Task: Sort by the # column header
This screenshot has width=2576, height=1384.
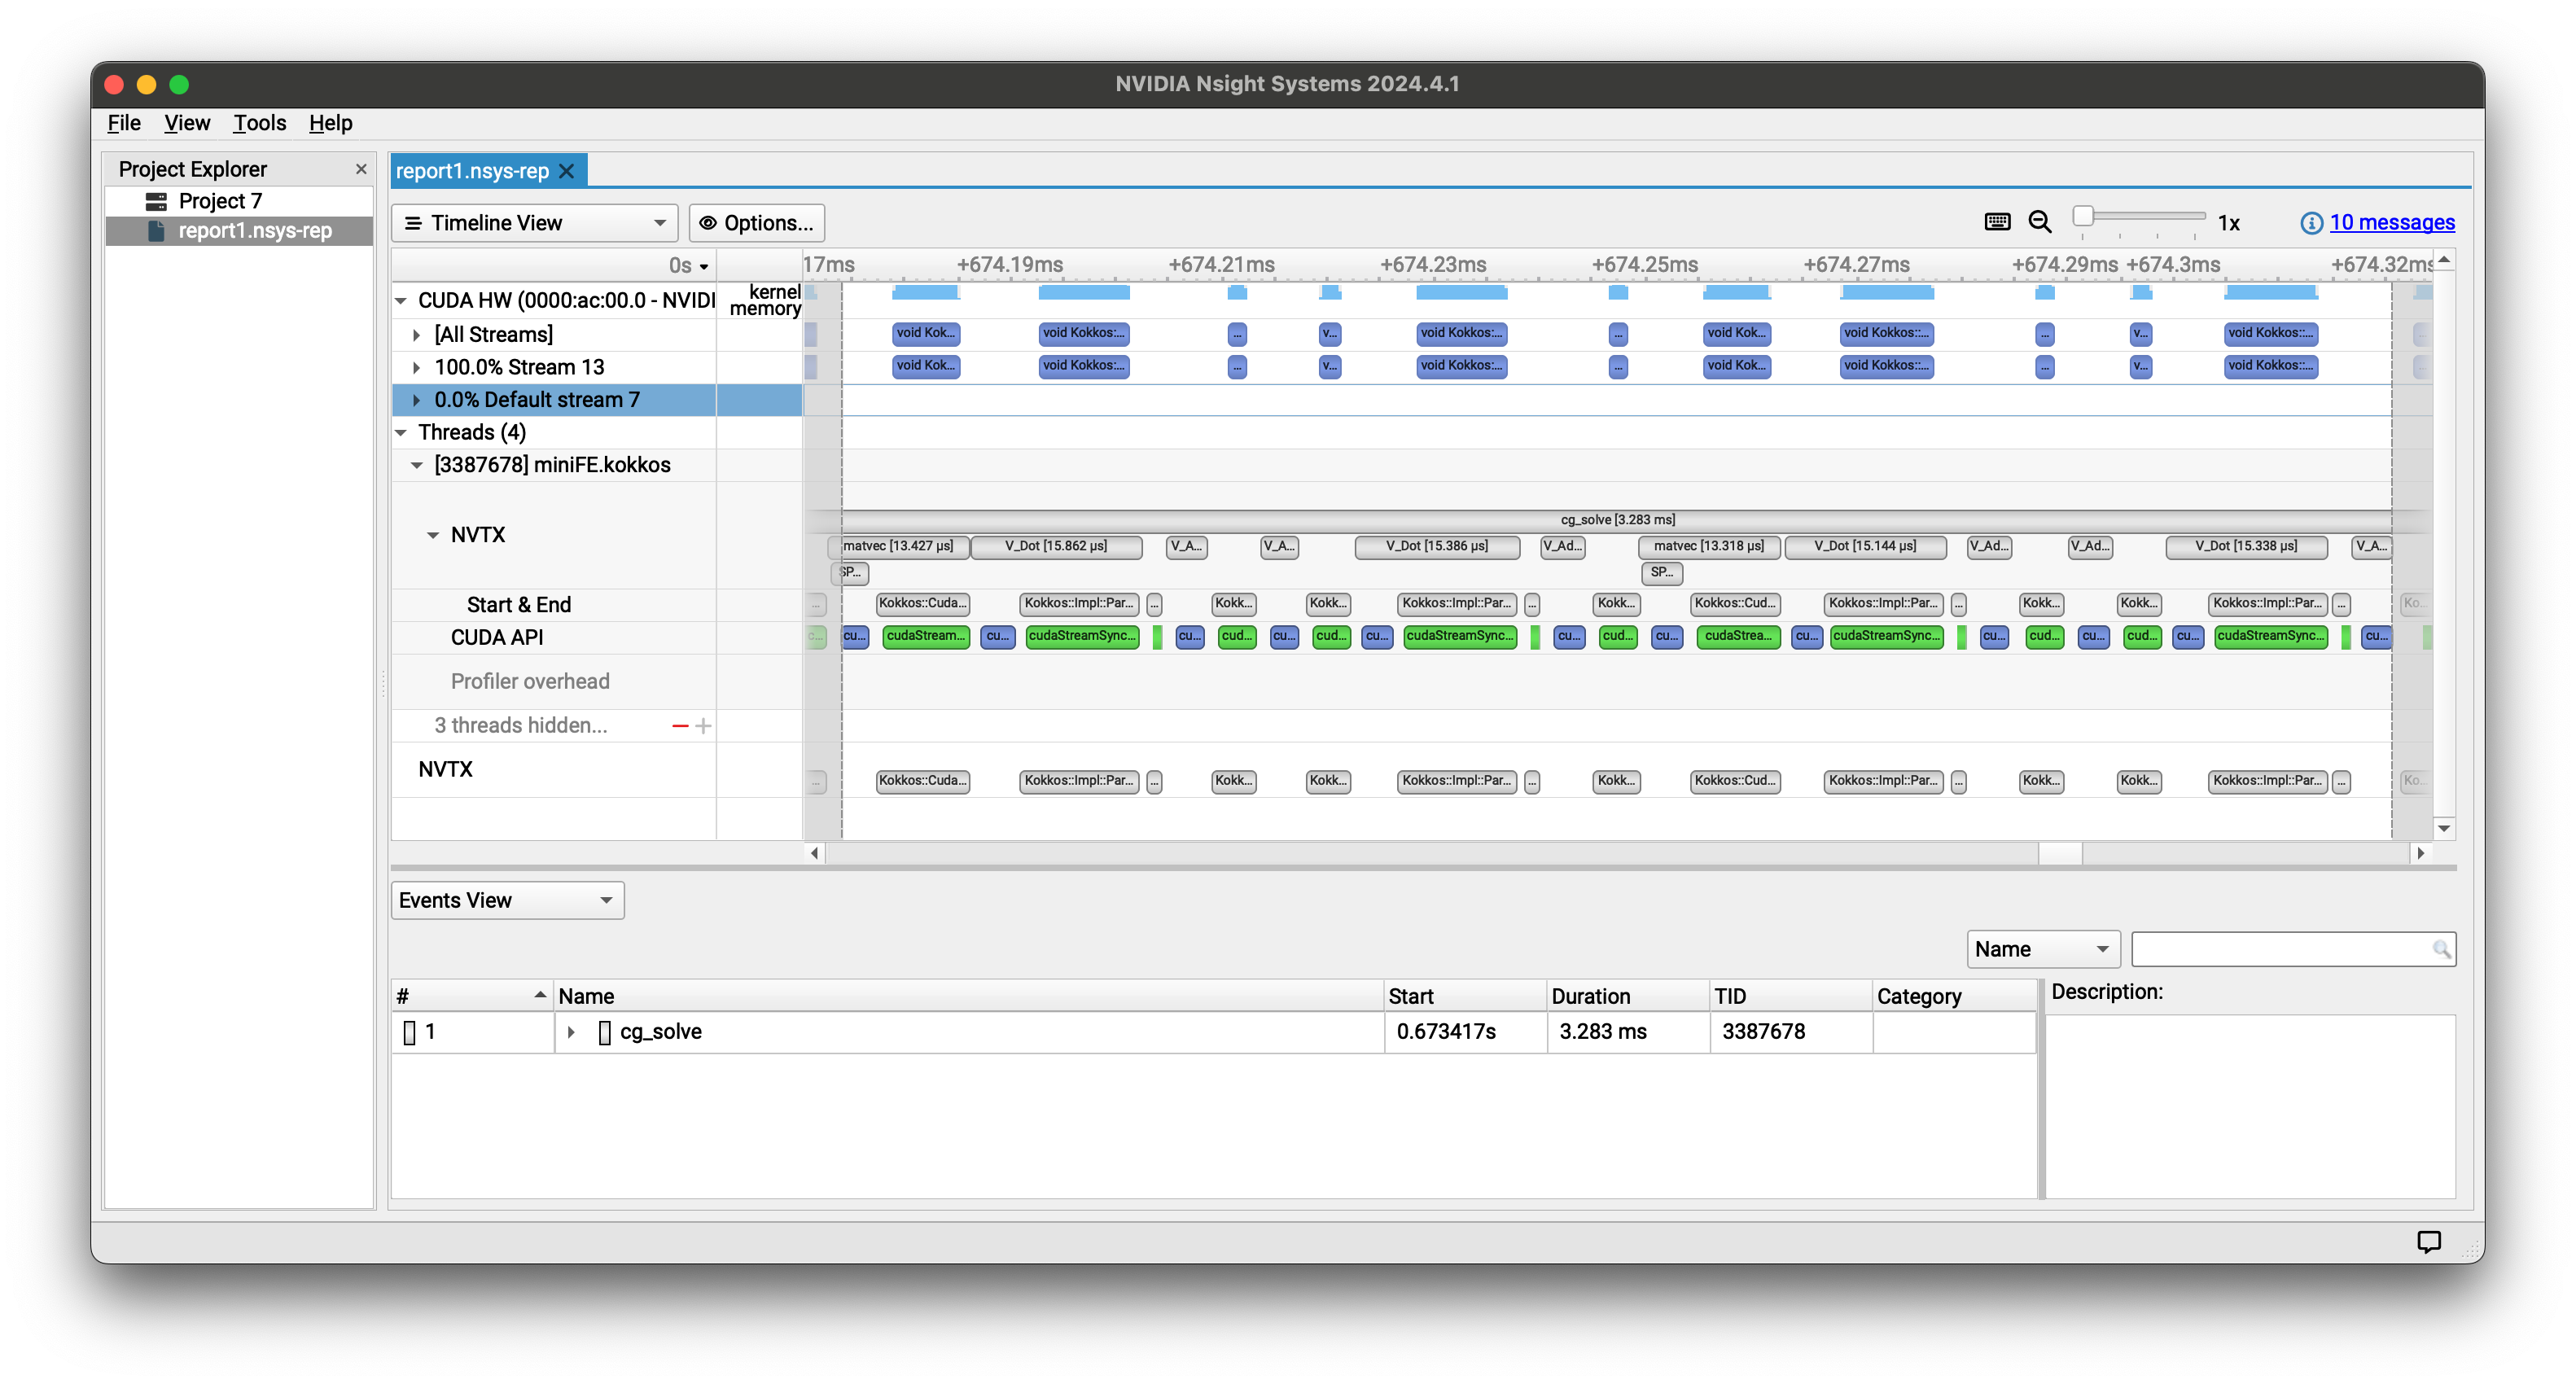Action: pyautogui.click(x=472, y=996)
